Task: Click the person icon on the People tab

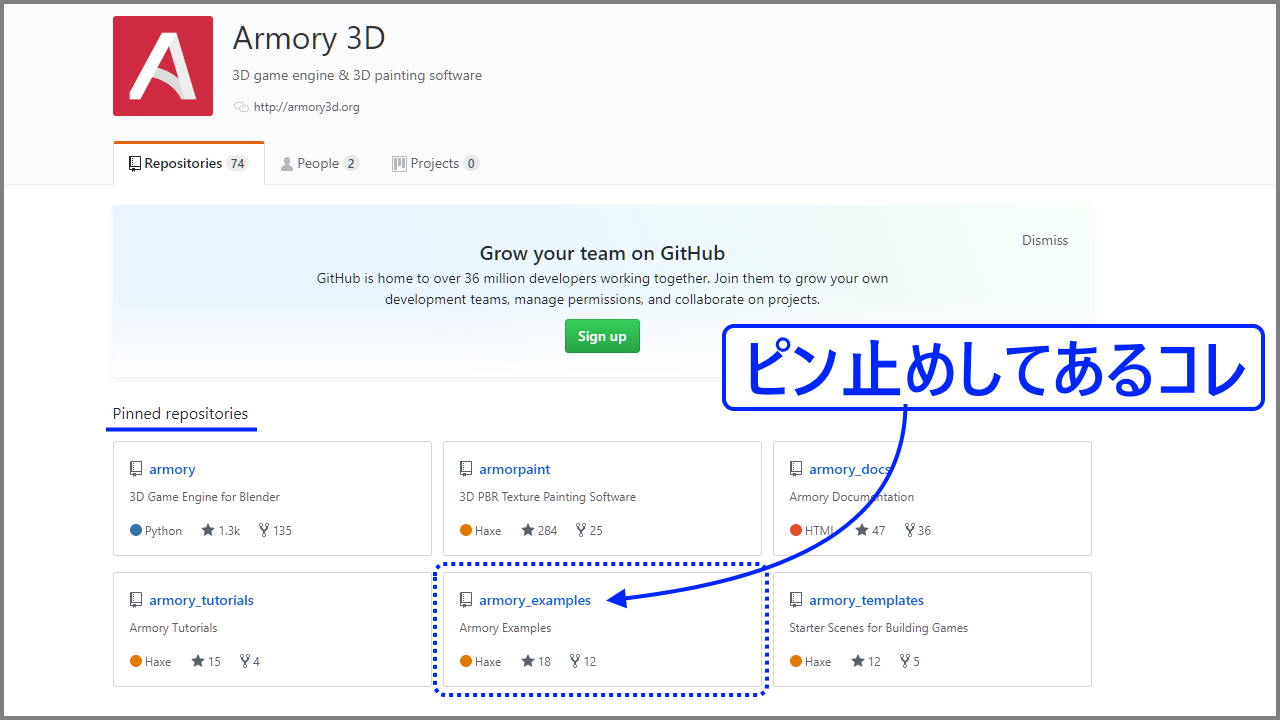Action: 287,162
